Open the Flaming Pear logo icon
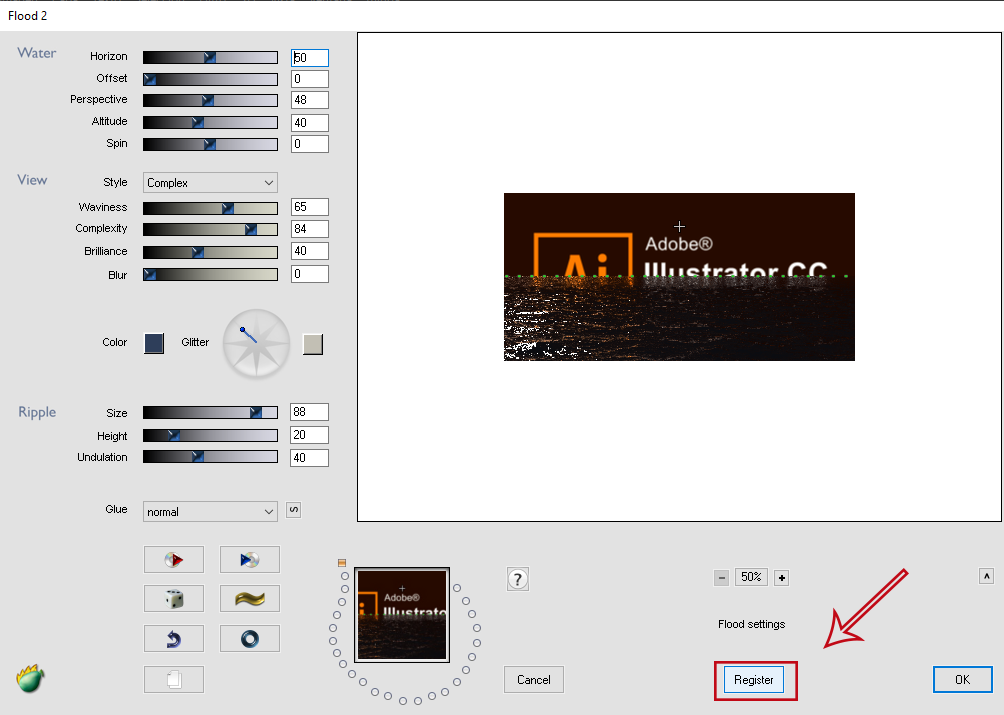Viewport: 1004px width, 715px height. 30,679
